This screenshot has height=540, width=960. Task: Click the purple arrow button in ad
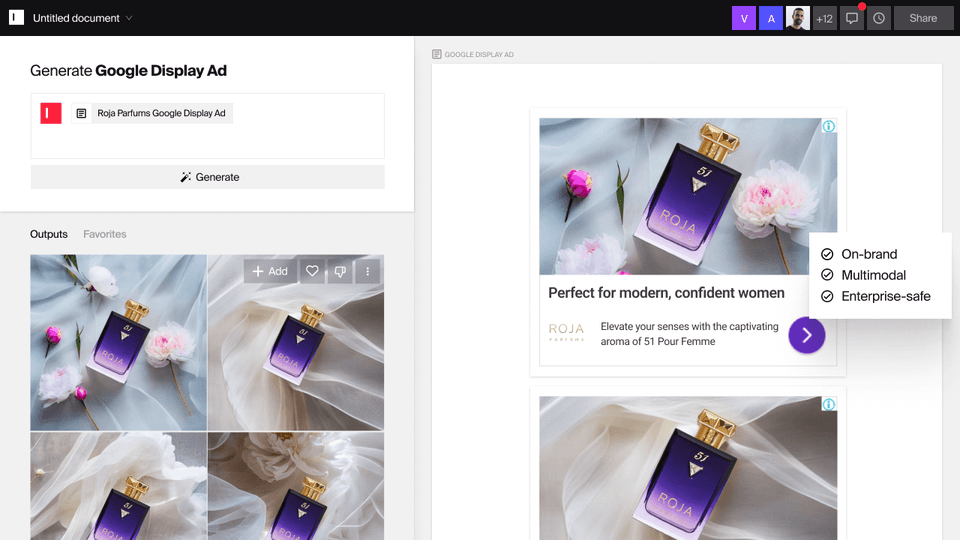click(806, 335)
